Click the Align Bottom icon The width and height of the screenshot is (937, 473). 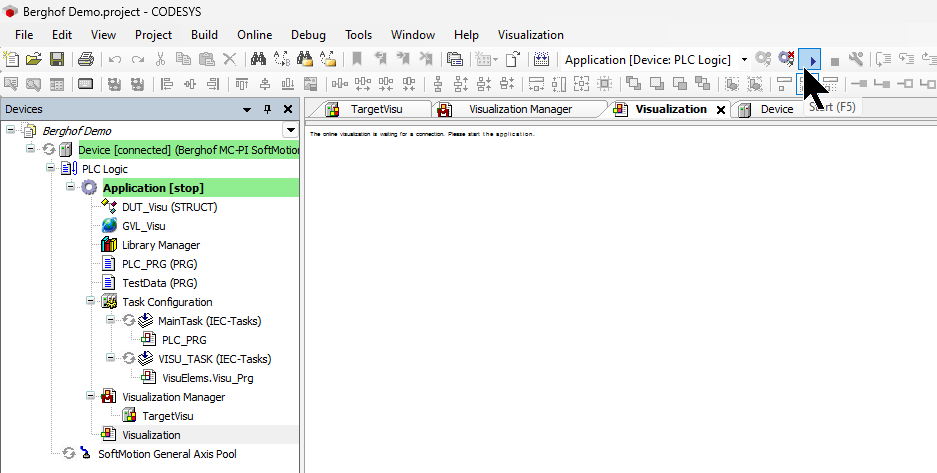[x=288, y=84]
